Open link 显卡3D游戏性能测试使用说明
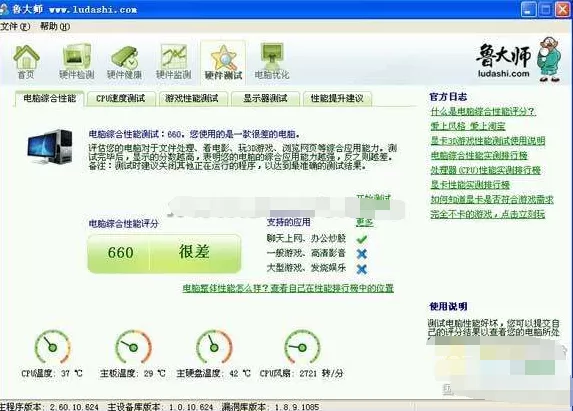The image size is (573, 411). pos(488,141)
